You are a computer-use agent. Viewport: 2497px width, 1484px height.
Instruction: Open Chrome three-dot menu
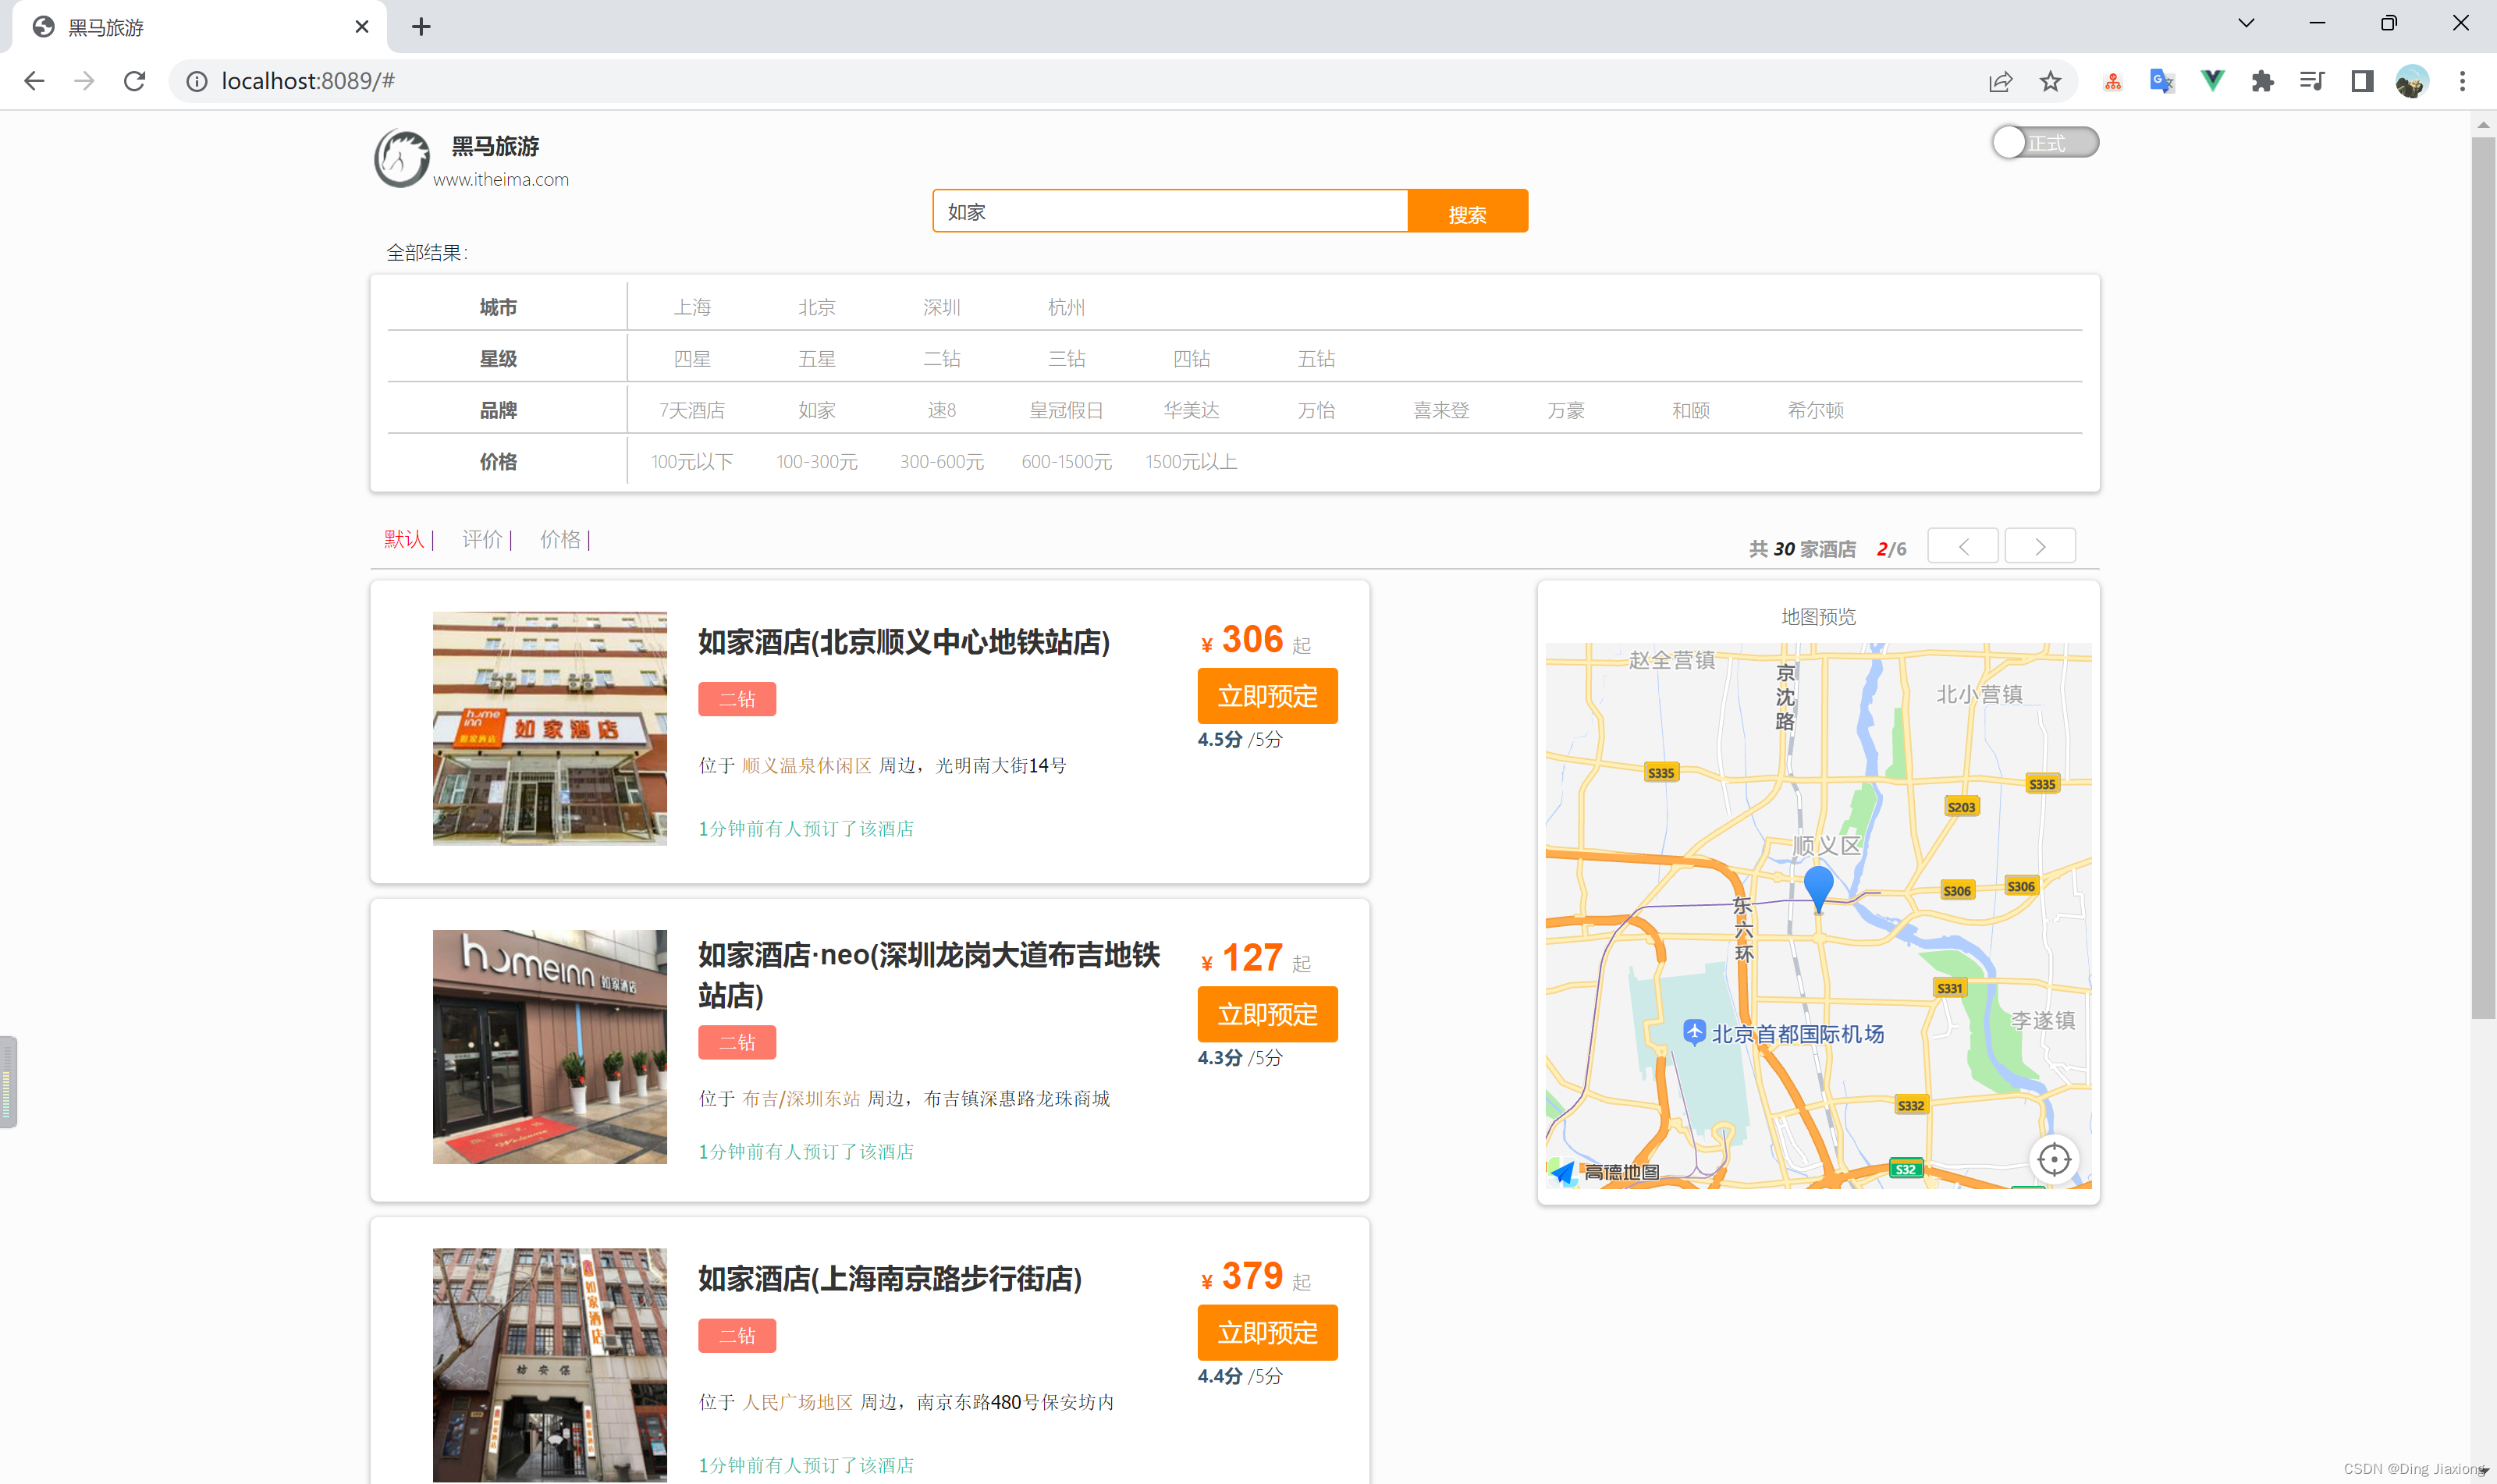point(2462,81)
